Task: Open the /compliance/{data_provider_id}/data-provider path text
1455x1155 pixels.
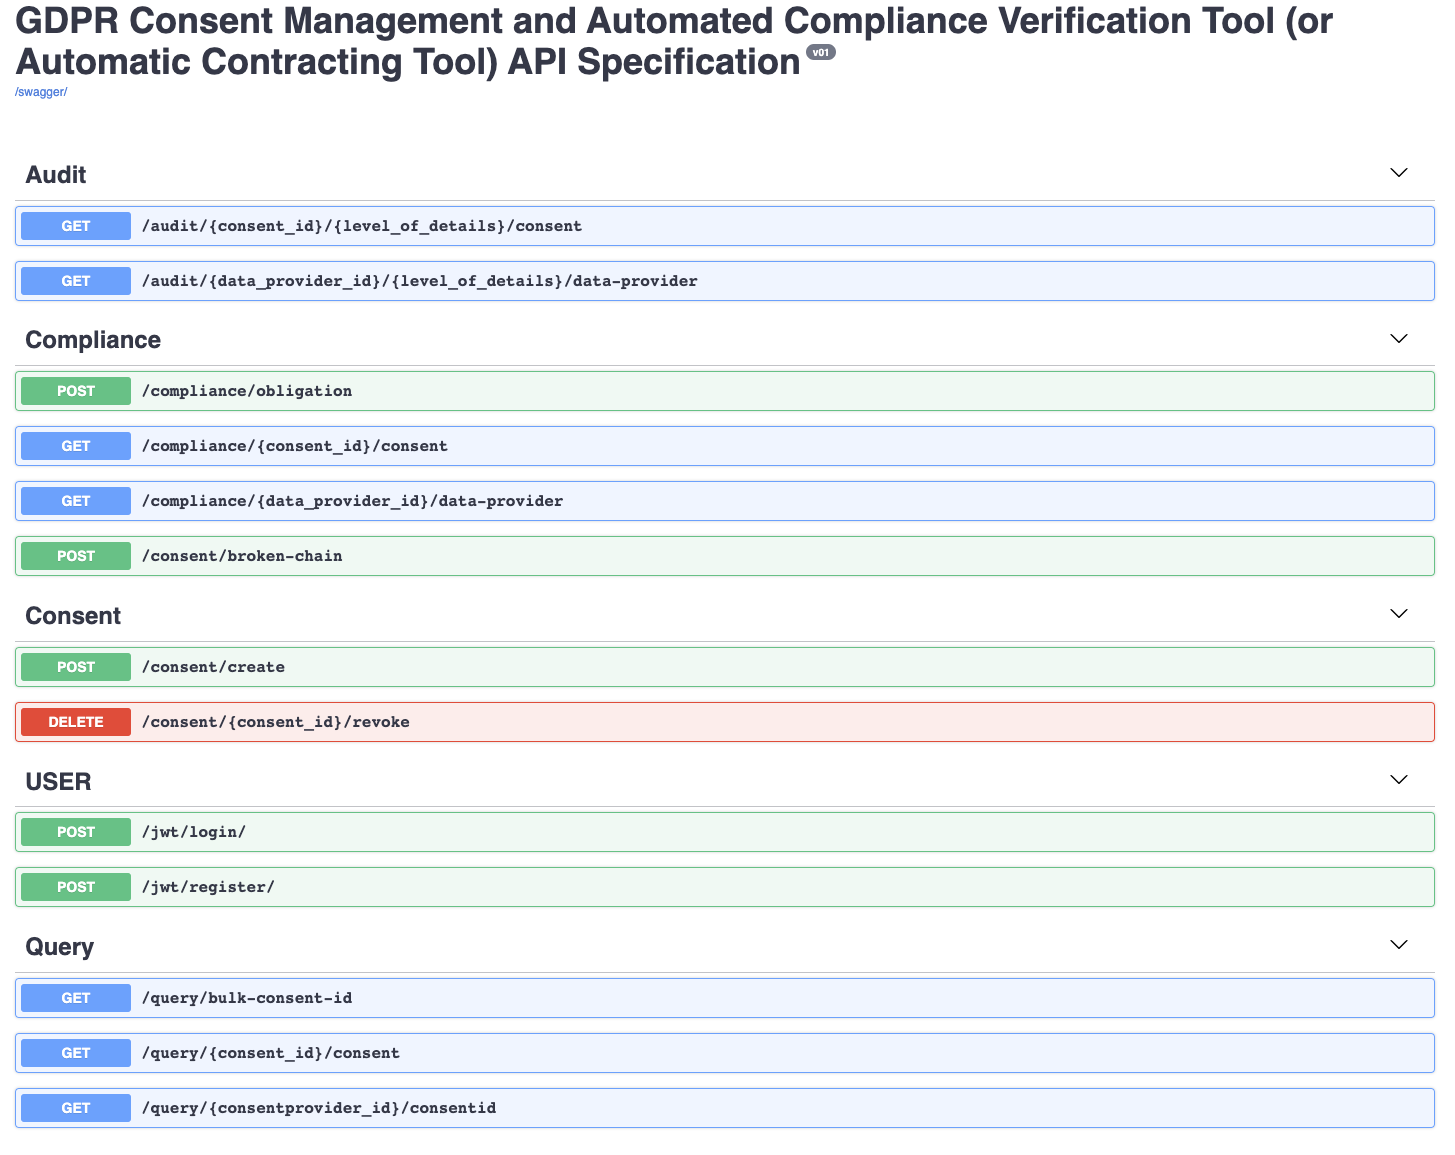Action: click(x=352, y=501)
